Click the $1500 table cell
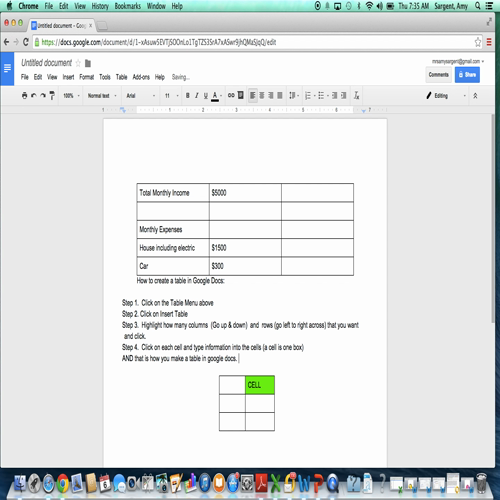 tap(245, 248)
